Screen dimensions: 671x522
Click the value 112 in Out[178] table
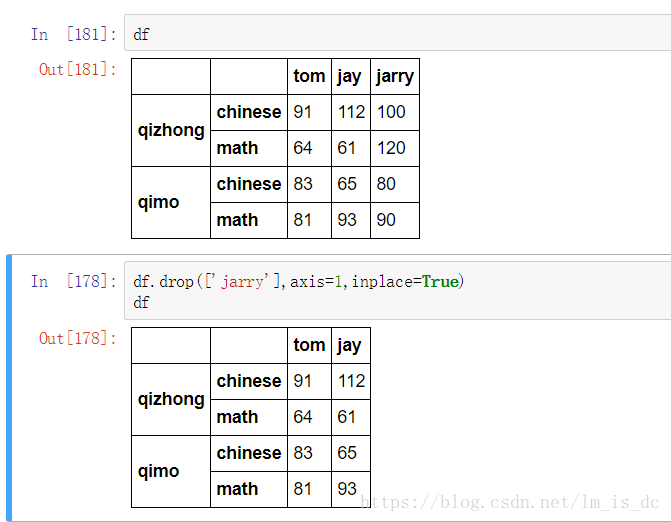tap(351, 382)
